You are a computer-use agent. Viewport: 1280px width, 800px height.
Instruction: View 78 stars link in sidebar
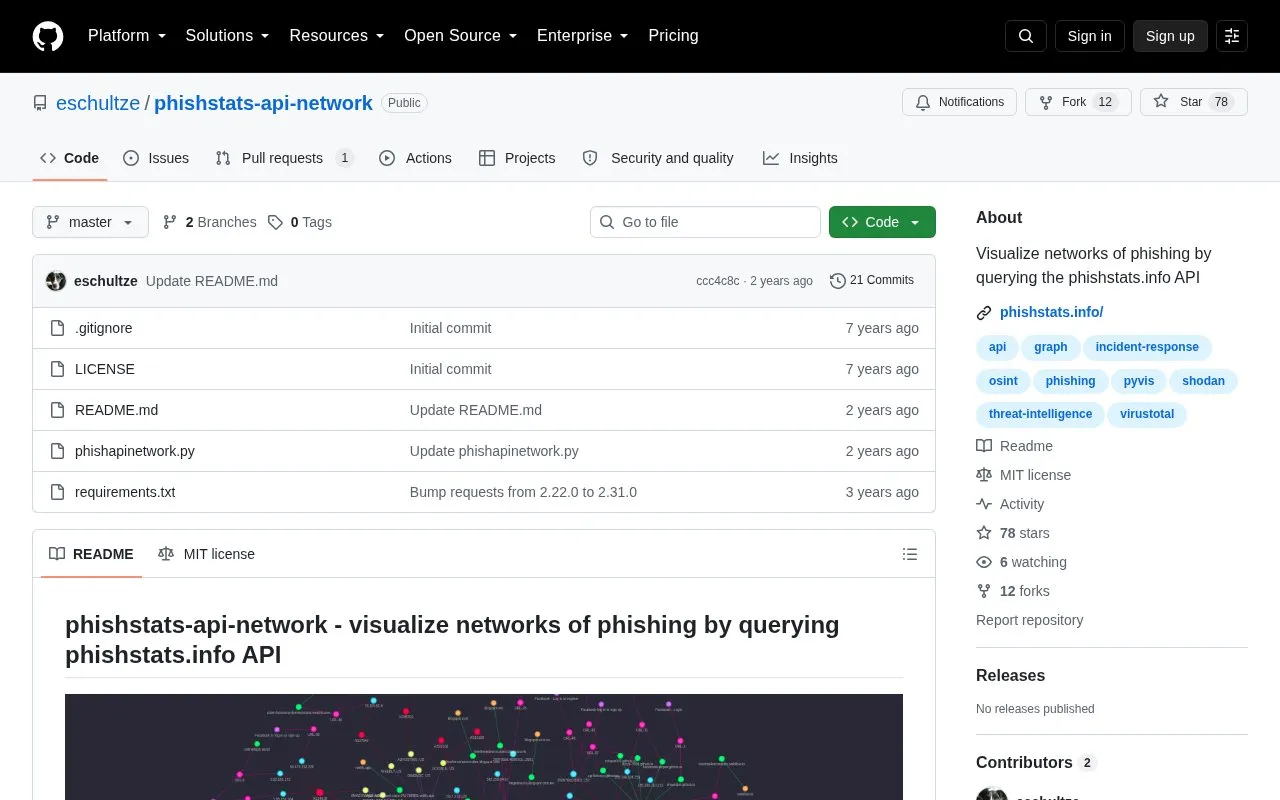coord(1013,533)
